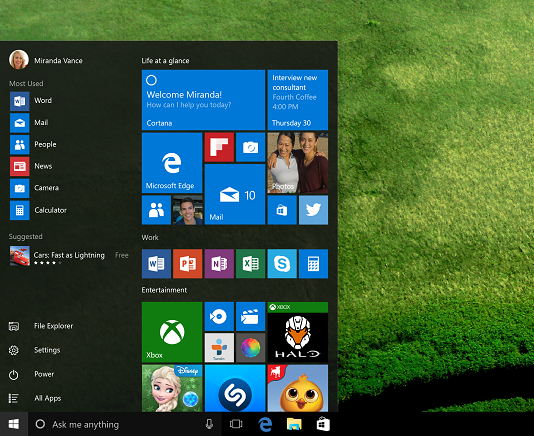Open the green Xbox tile
This screenshot has height=436, width=534.
tap(172, 332)
